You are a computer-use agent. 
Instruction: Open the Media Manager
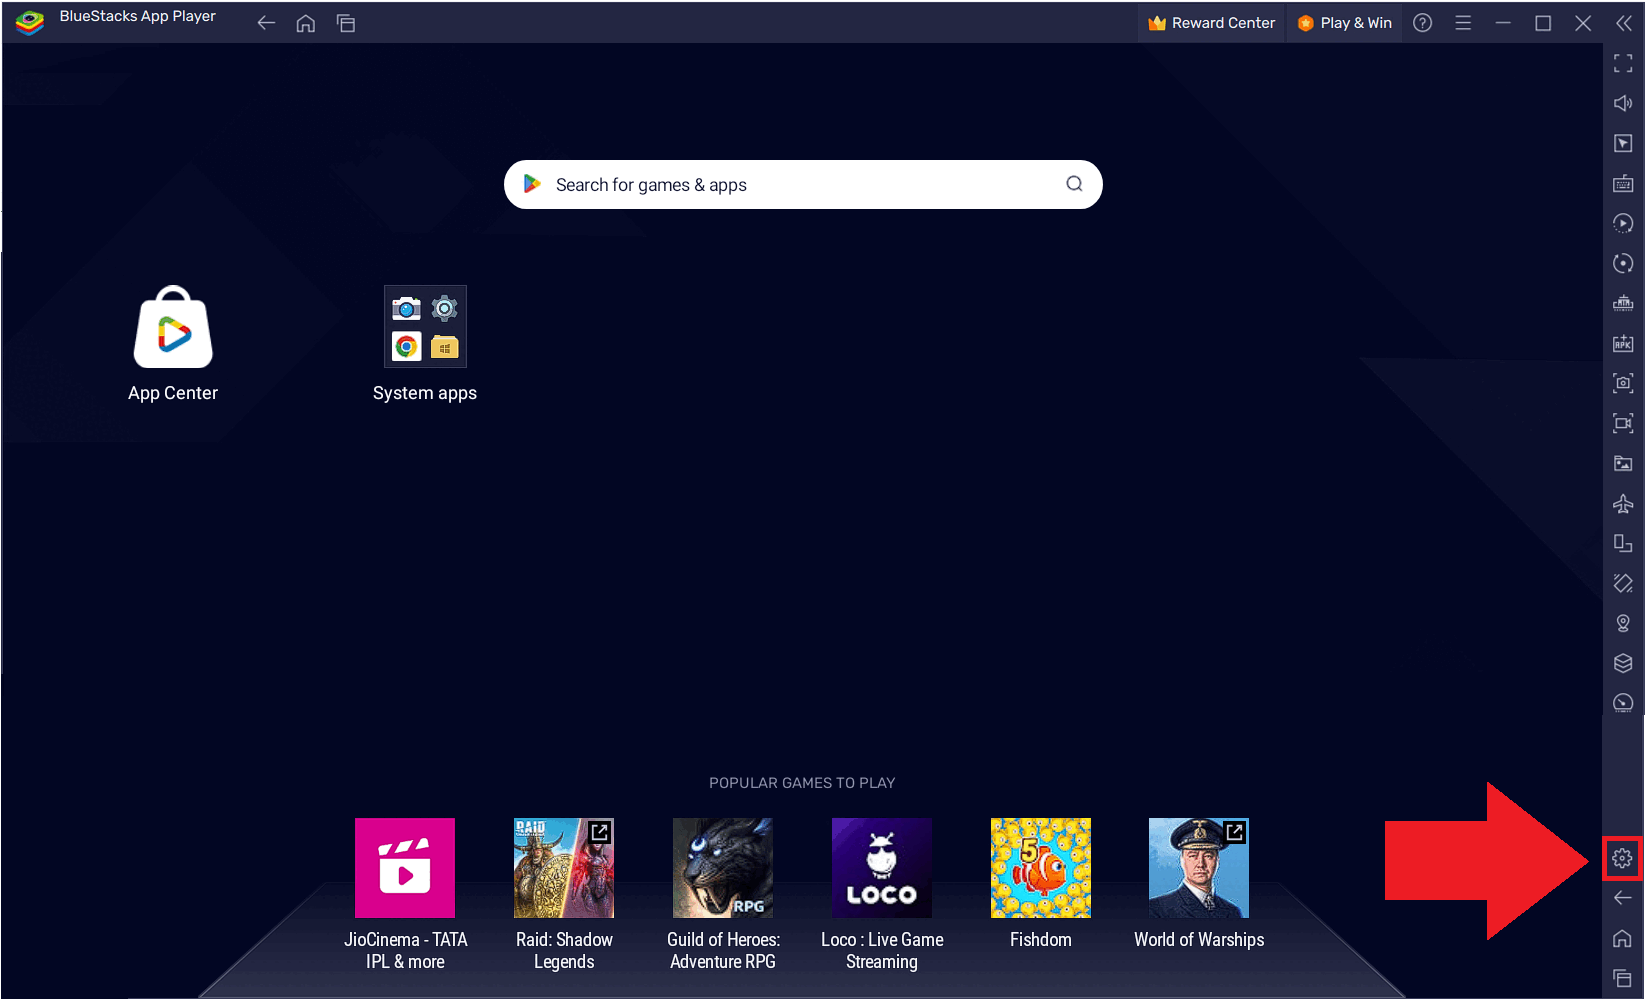[x=1622, y=463]
